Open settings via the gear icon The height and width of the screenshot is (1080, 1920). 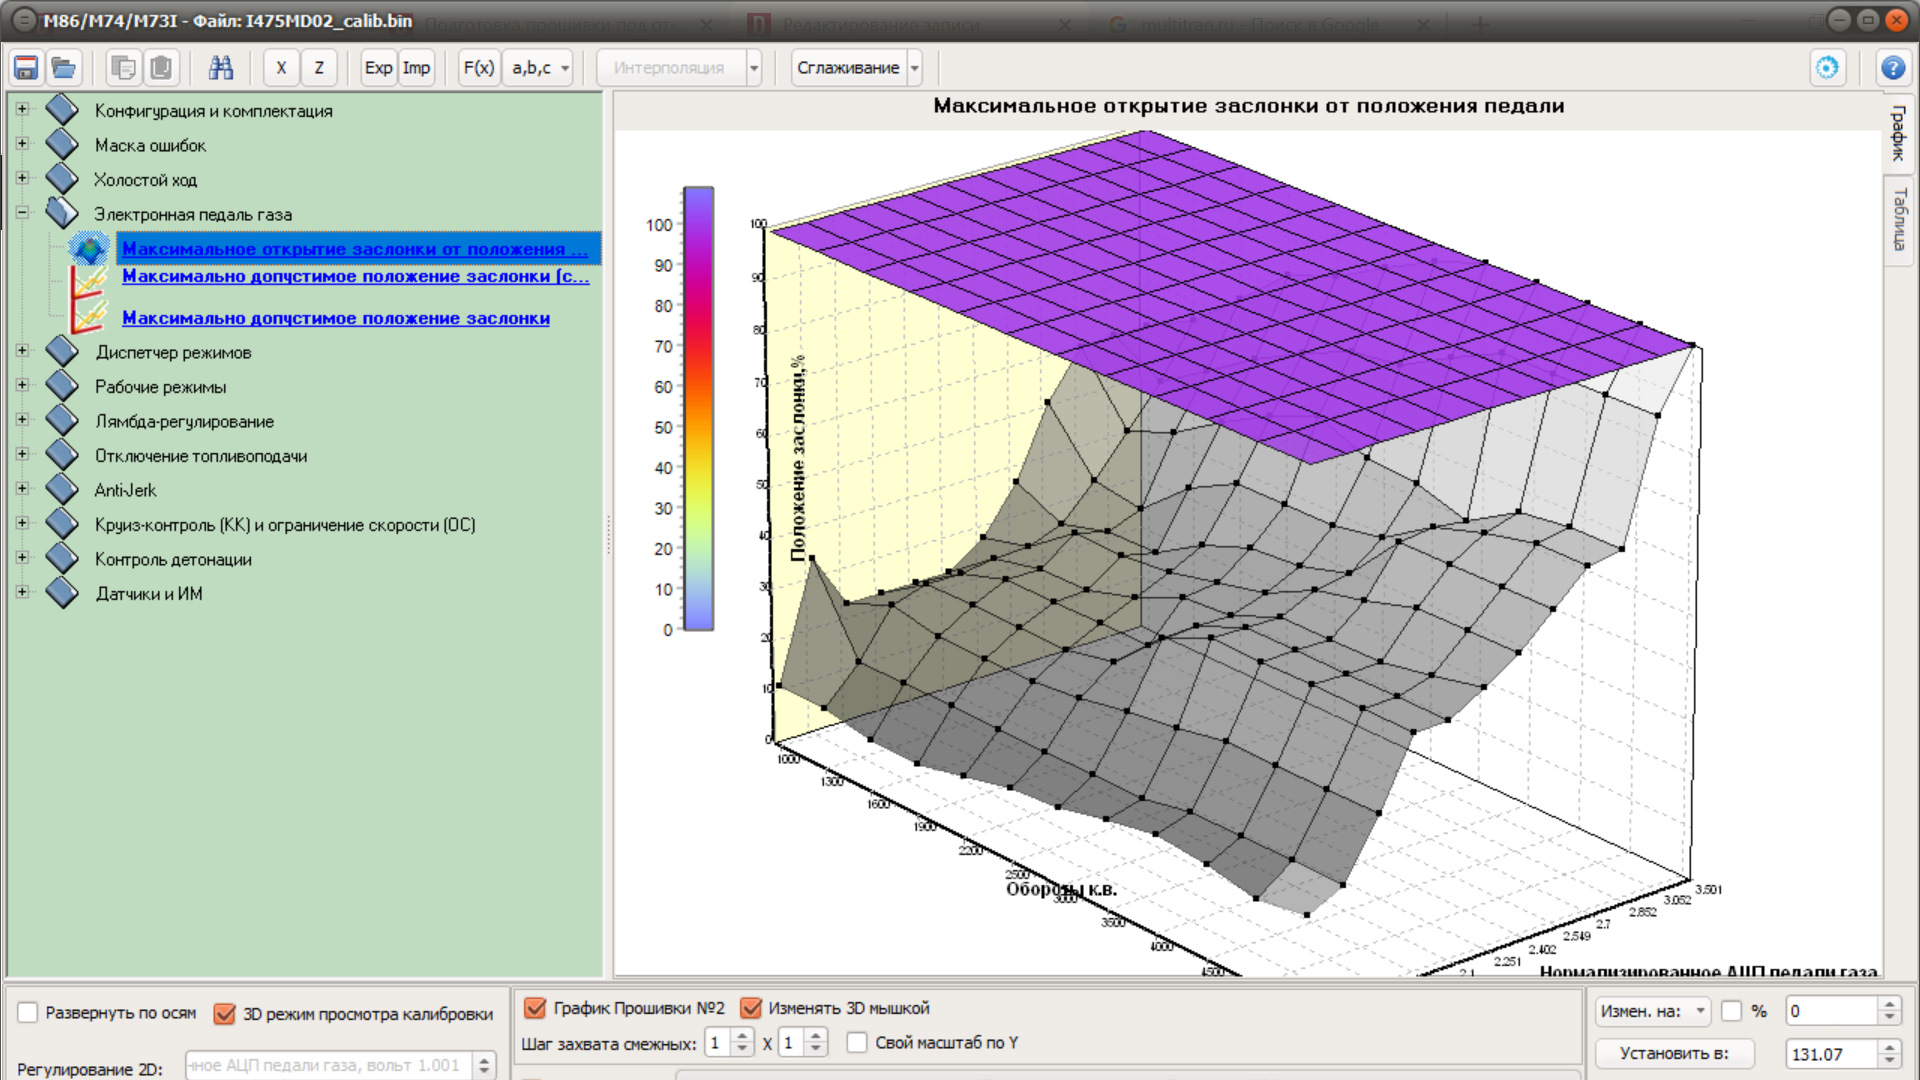coord(1827,68)
